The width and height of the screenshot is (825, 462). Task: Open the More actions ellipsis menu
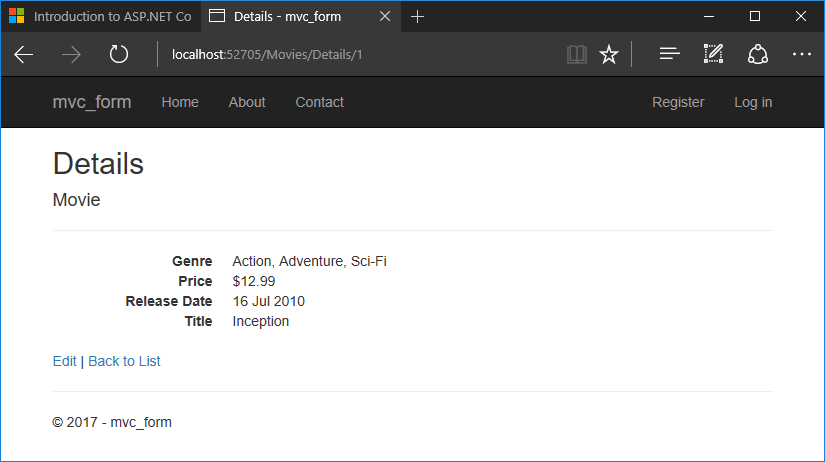pos(801,55)
